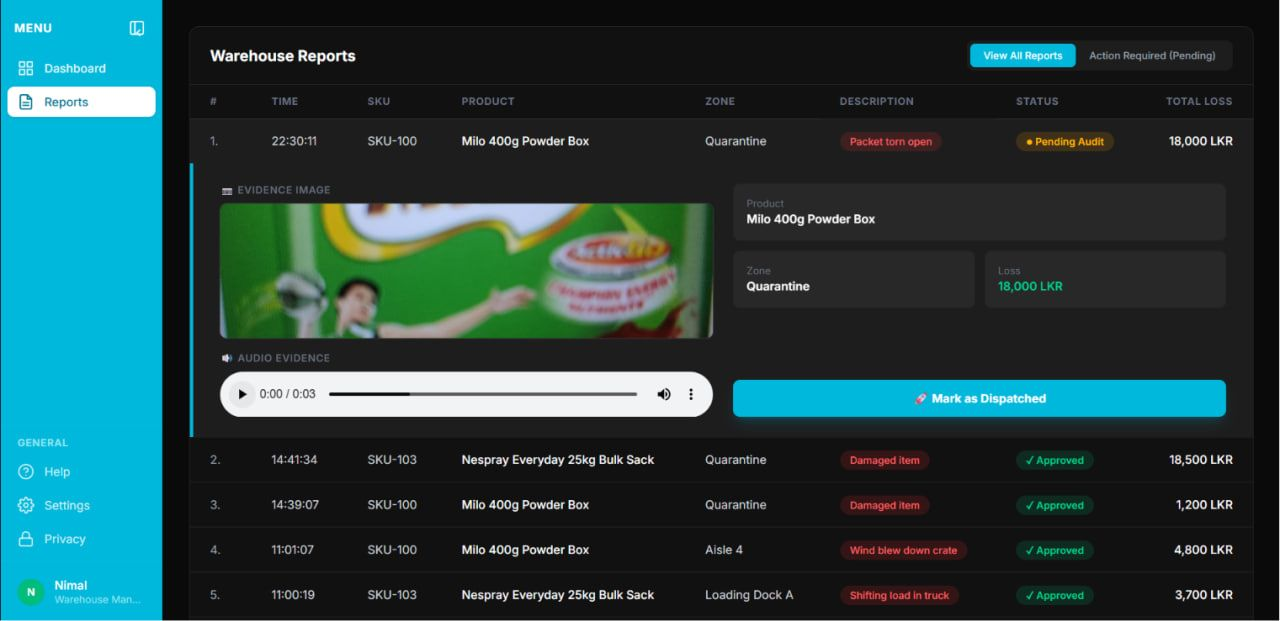This screenshot has height=621, width=1280.
Task: Open the Milo evidence image
Action: tap(466, 271)
